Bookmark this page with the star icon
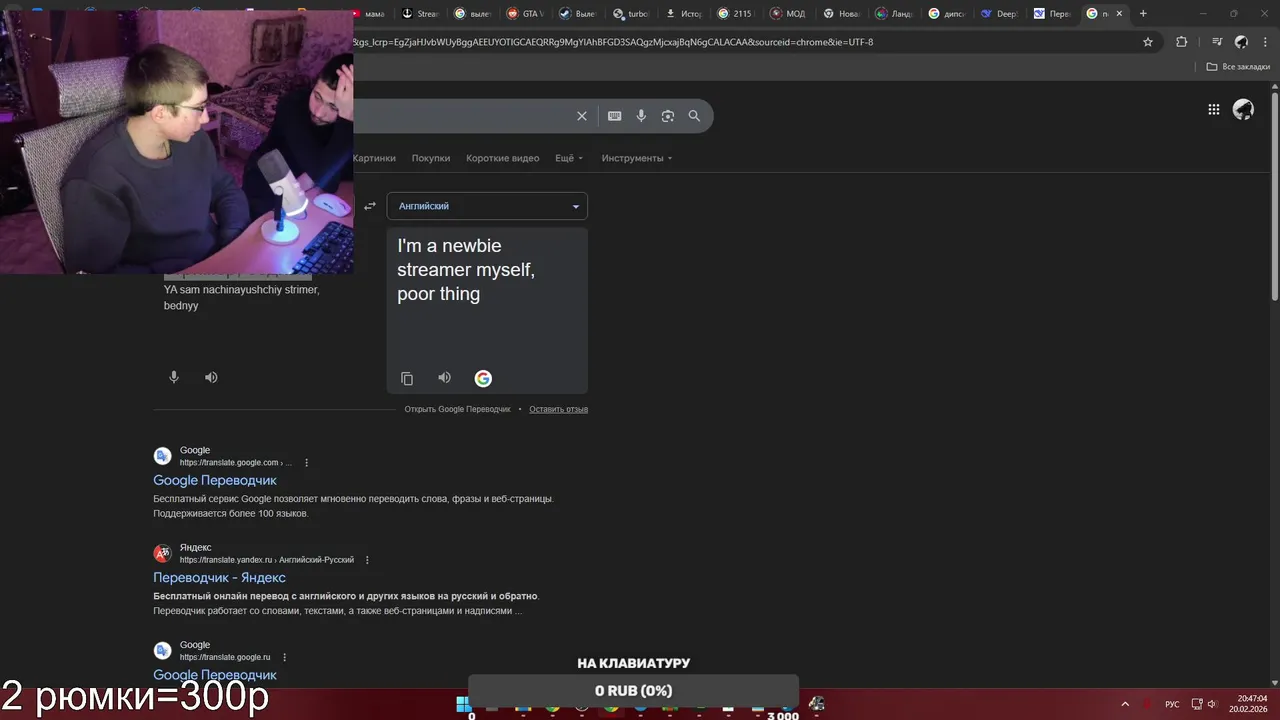 tap(1148, 42)
